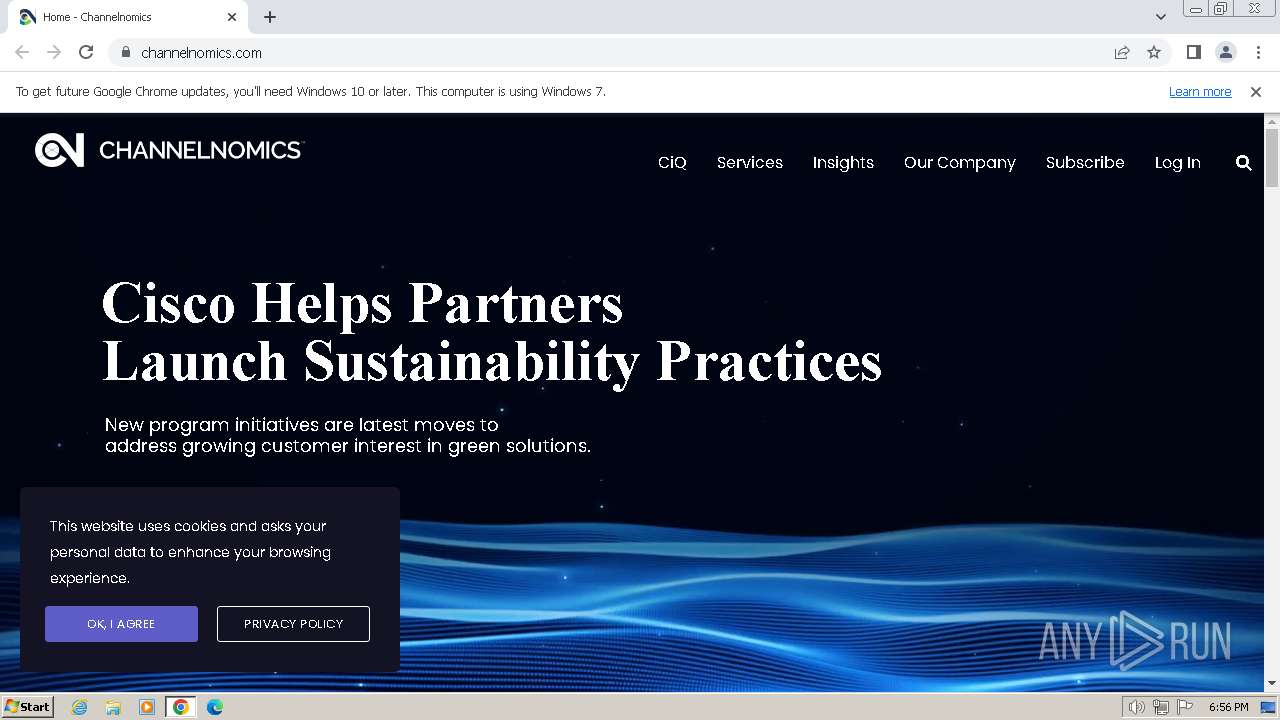This screenshot has width=1280, height=720.
Task: Open the browser side panel icon
Action: (x=1193, y=52)
